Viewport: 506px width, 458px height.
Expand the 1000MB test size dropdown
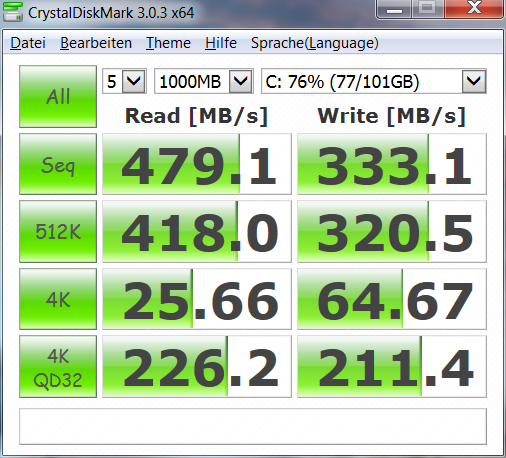click(x=241, y=81)
